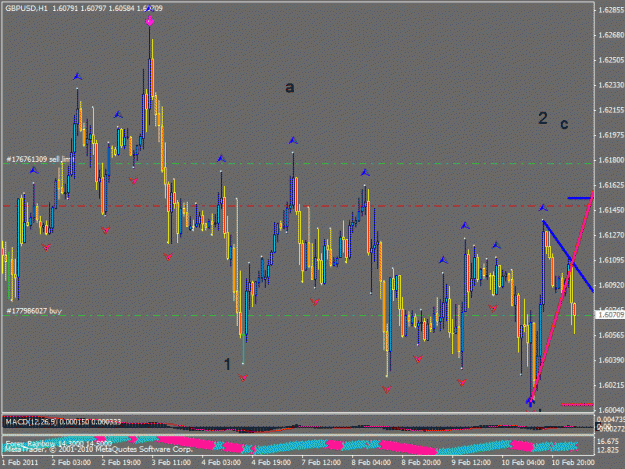
Task: Click the 10 Feb 04:00 time label
Action: coord(523,462)
